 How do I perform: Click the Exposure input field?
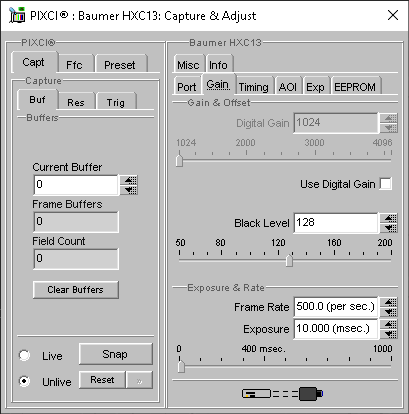pyautogui.click(x=336, y=329)
